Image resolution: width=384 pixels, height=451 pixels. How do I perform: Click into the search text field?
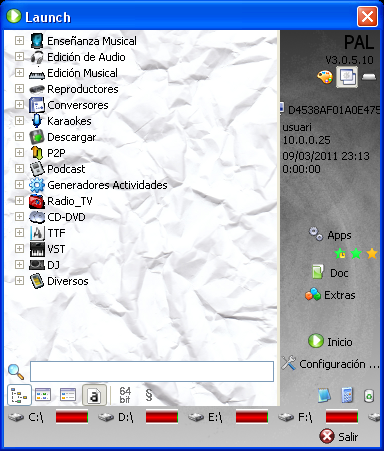pyautogui.click(x=152, y=371)
